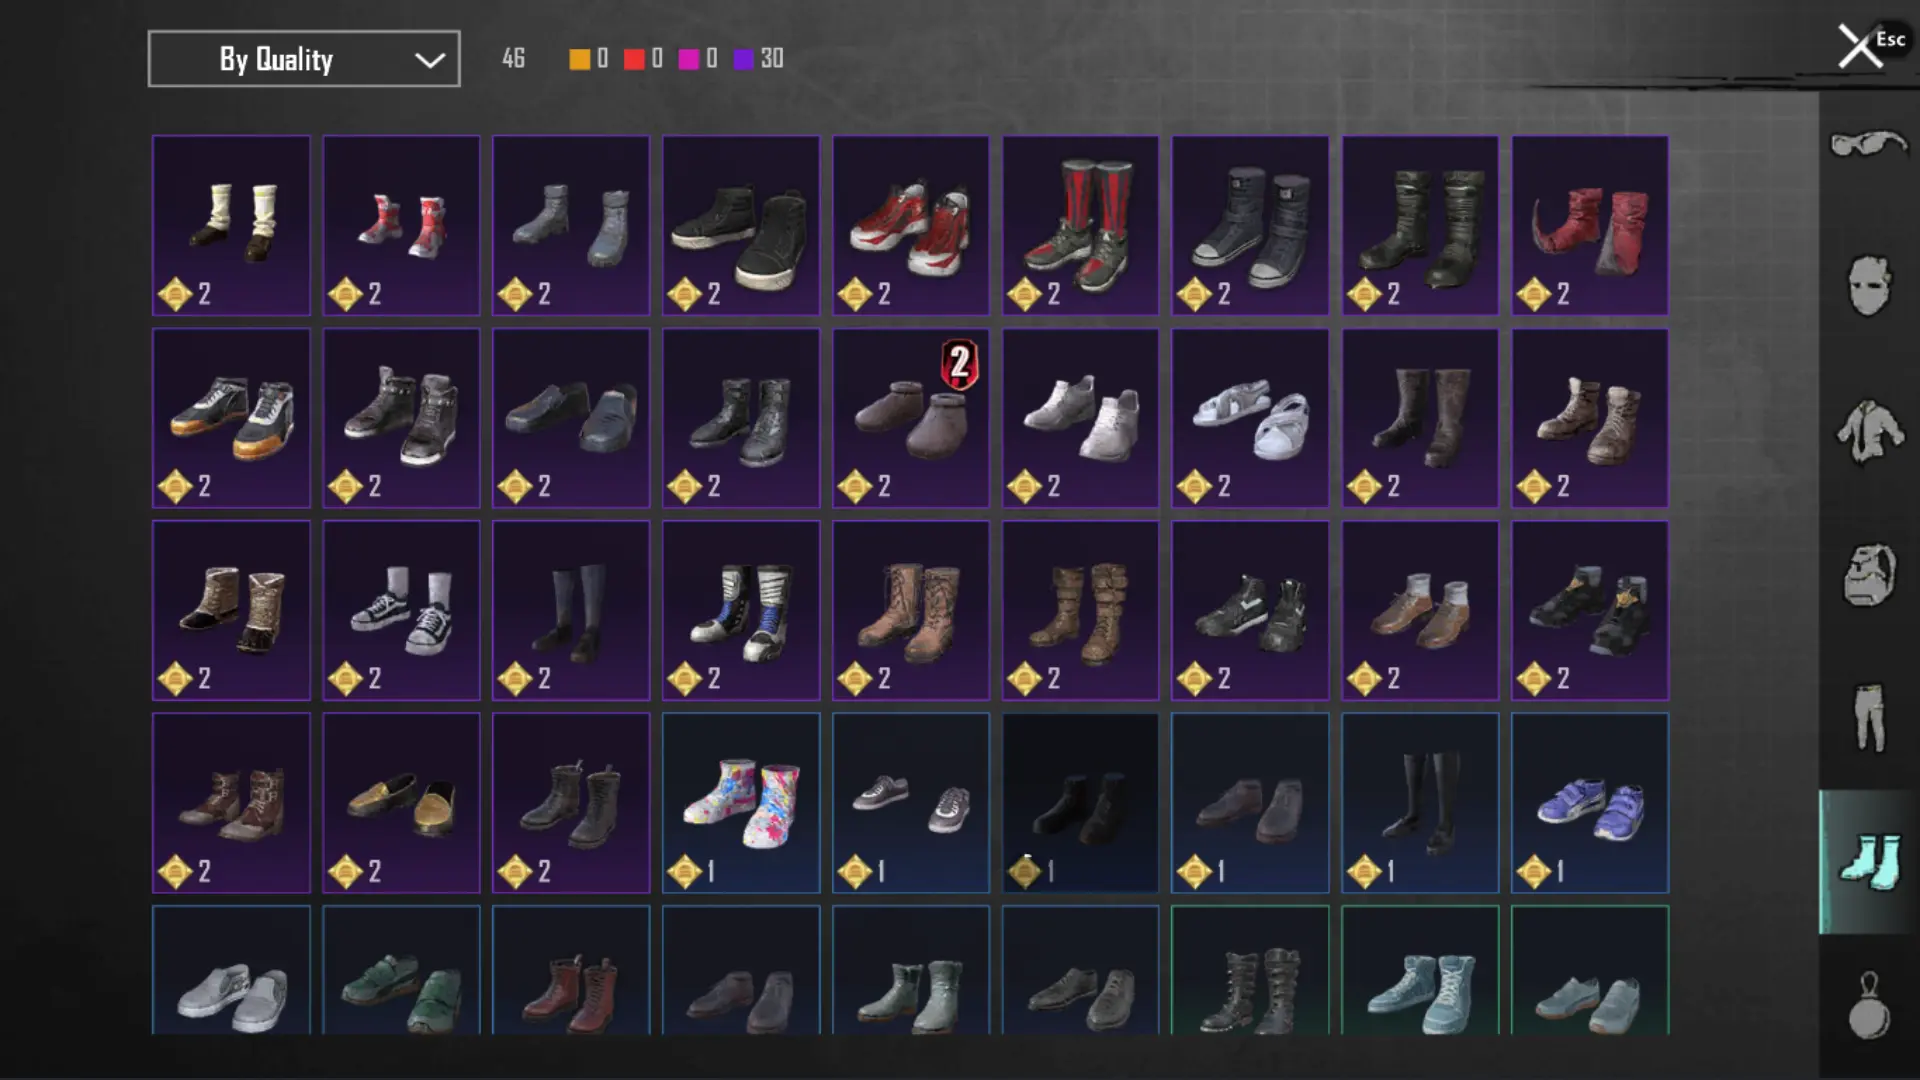The width and height of the screenshot is (1920, 1080).
Task: Close the inventory with the X Esc button
Action: 1871,45
